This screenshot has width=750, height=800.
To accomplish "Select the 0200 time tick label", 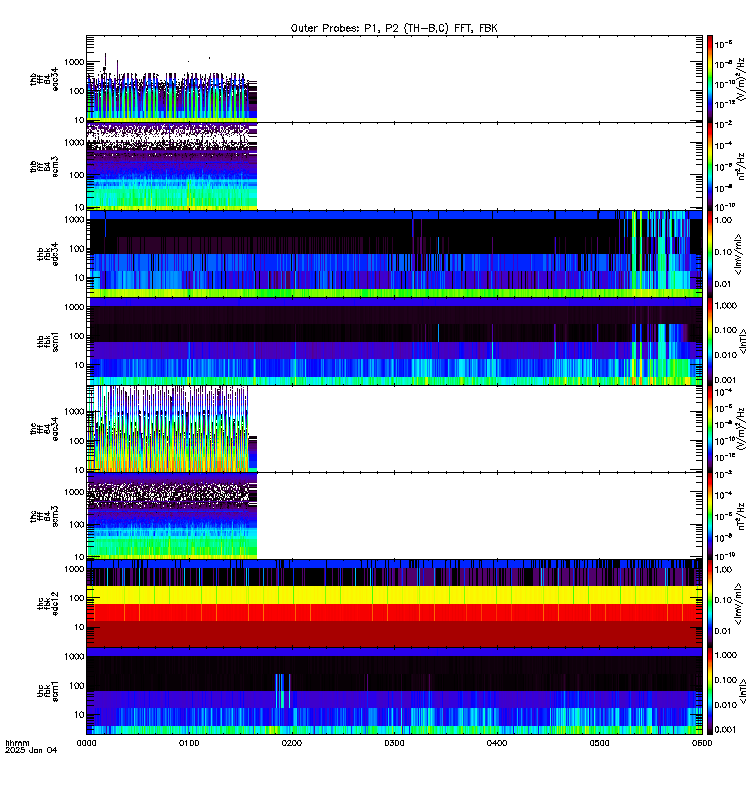I will [x=292, y=743].
